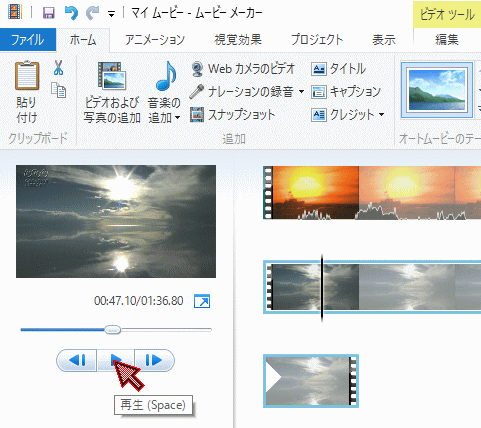Screen dimensions: 481x428
Task: Record from Web カメラのビデオ
Action: tap(243, 69)
